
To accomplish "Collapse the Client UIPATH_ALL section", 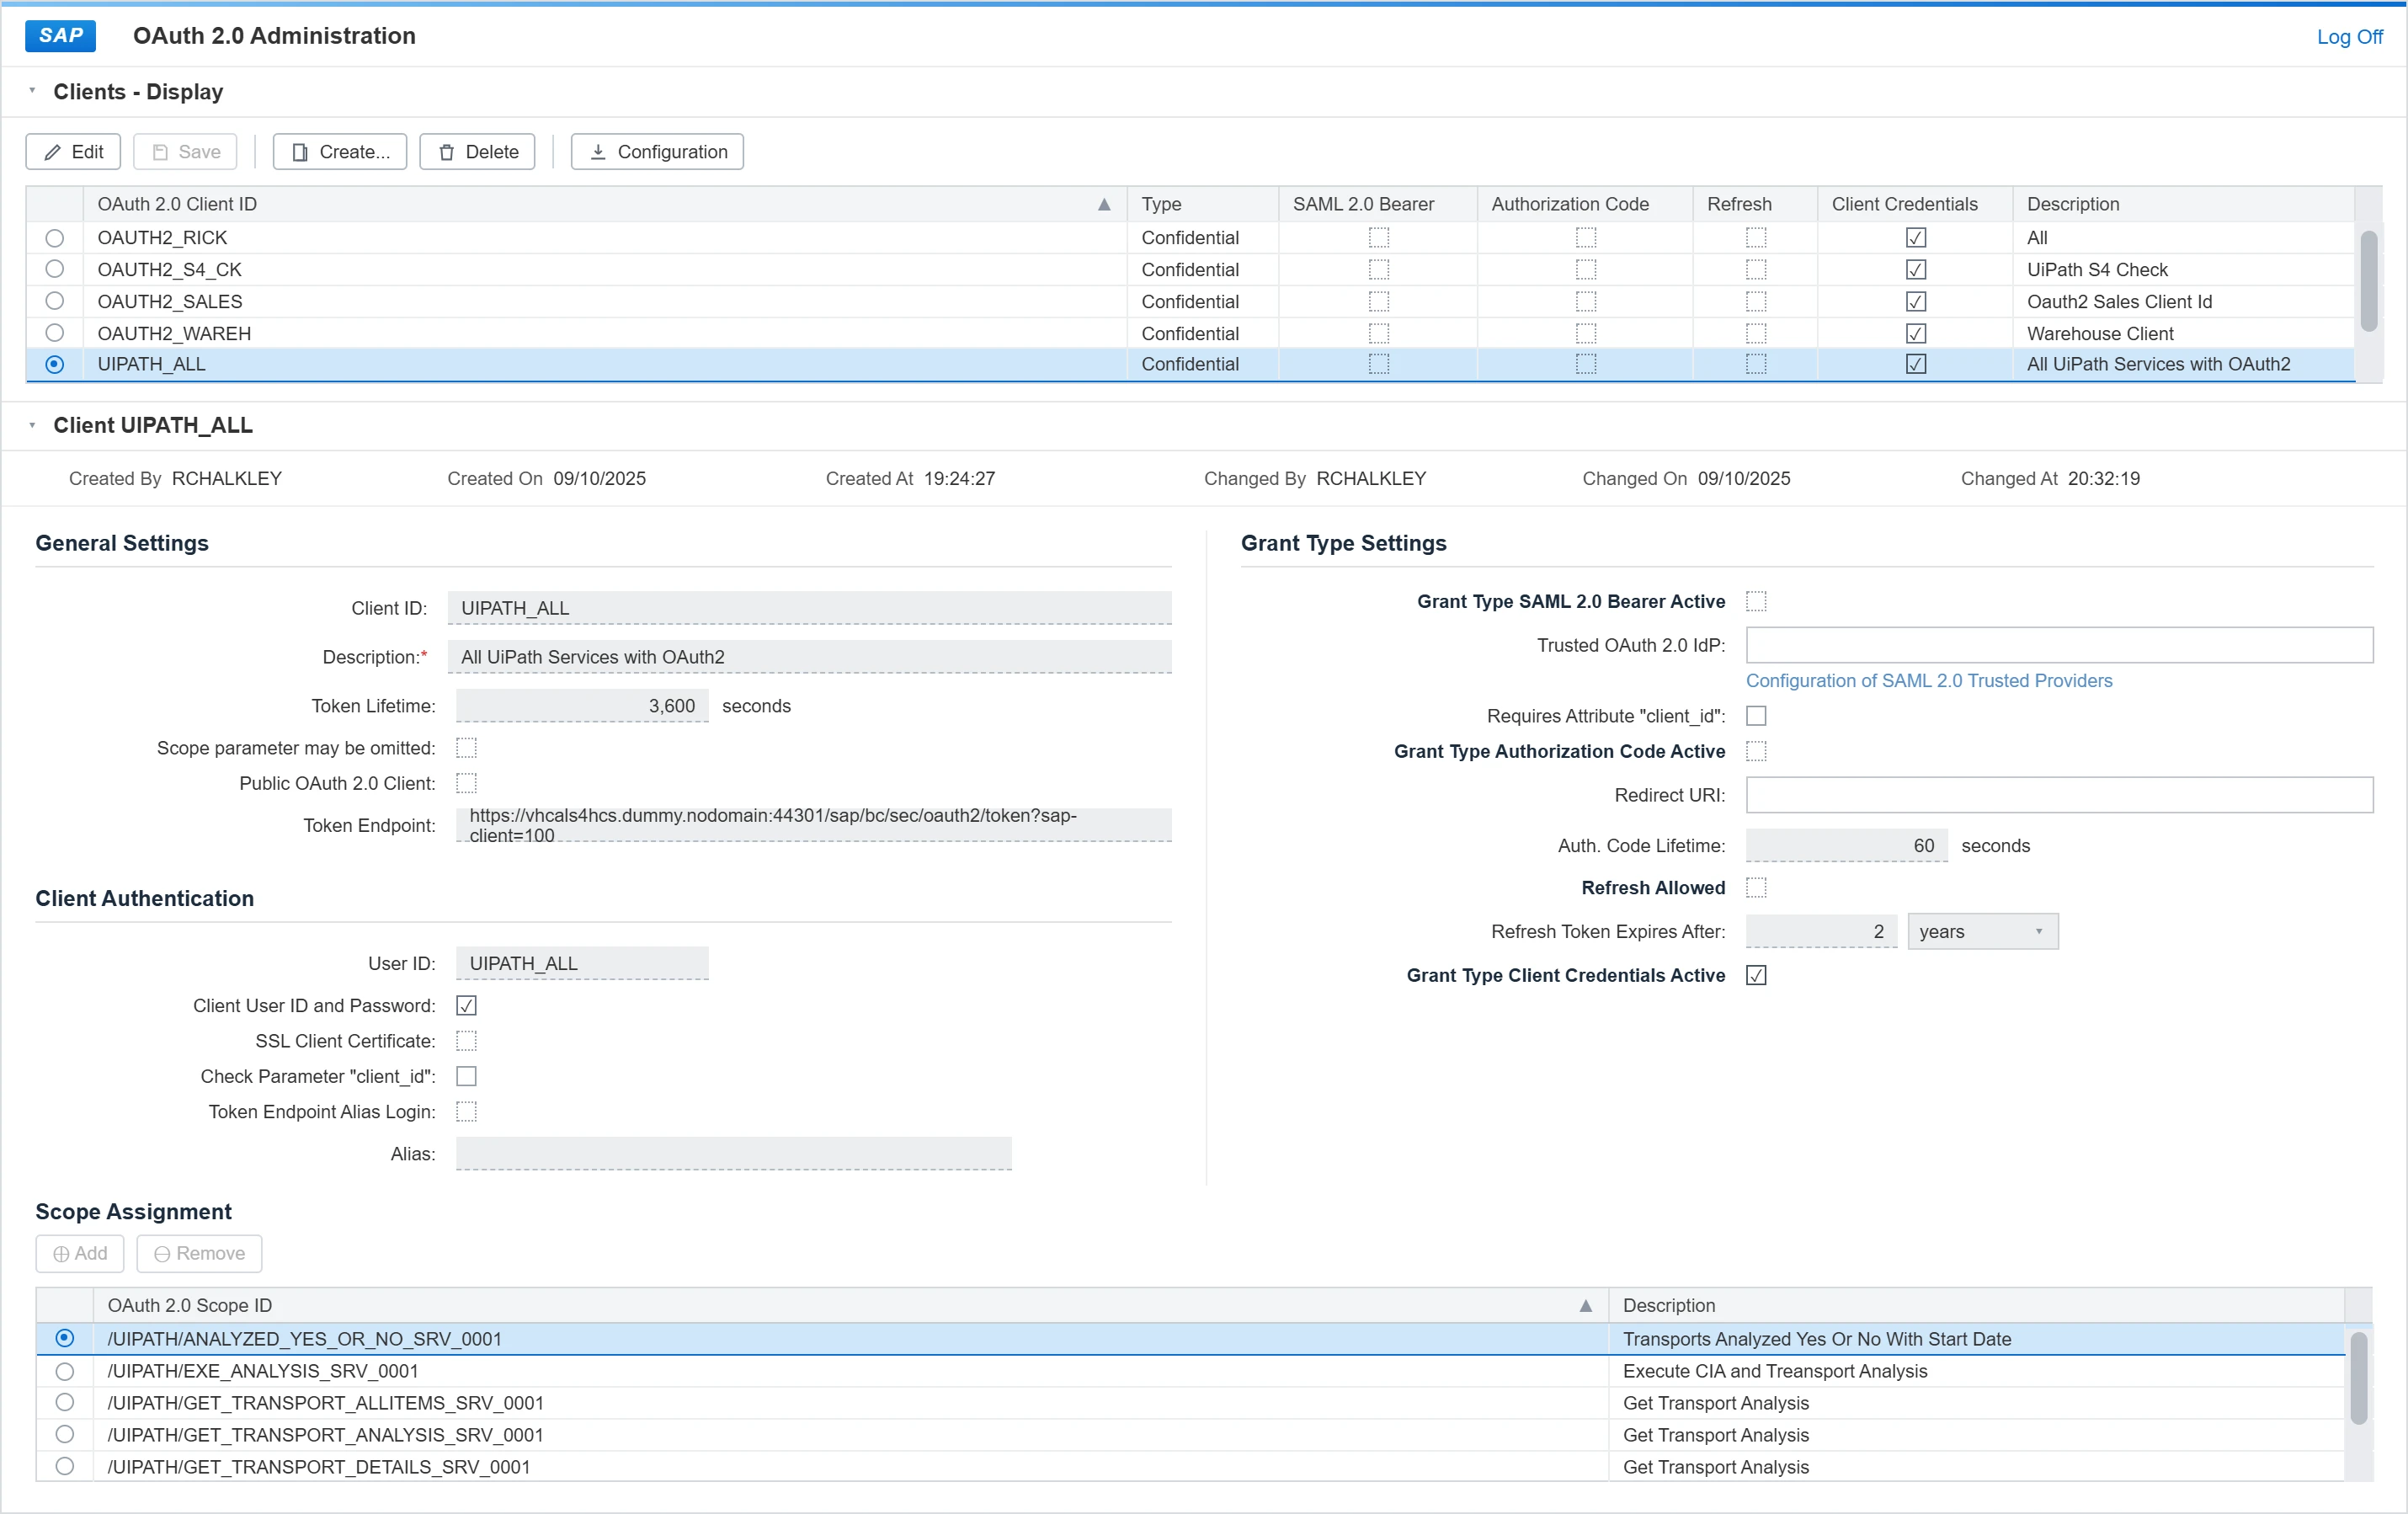I will coord(32,425).
